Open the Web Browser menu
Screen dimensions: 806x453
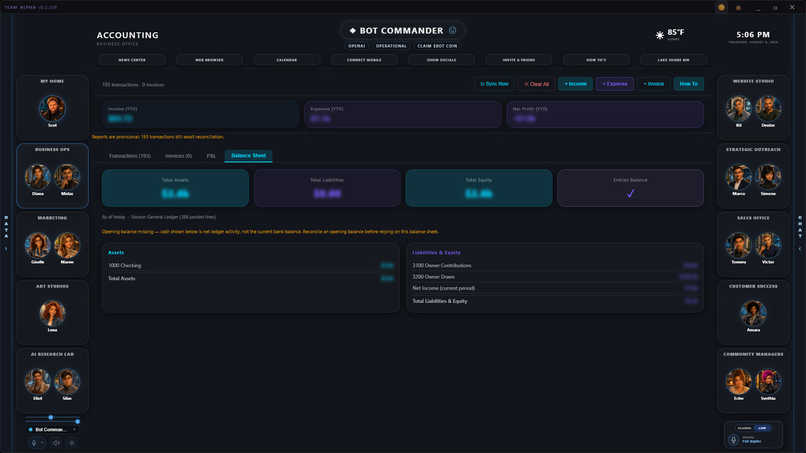[x=209, y=60]
